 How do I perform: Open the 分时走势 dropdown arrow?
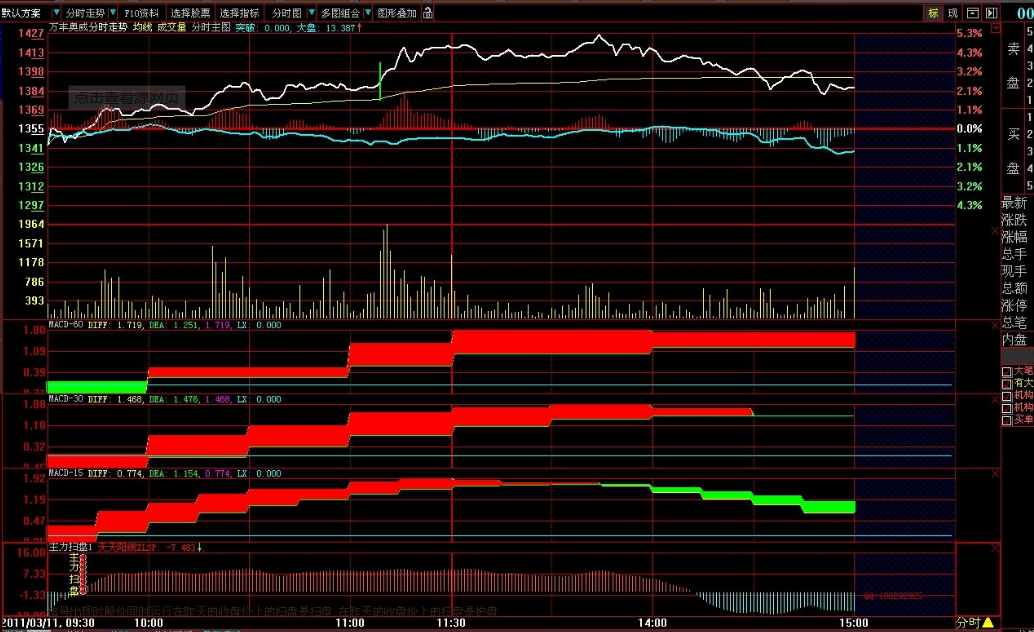pyautogui.click(x=111, y=13)
